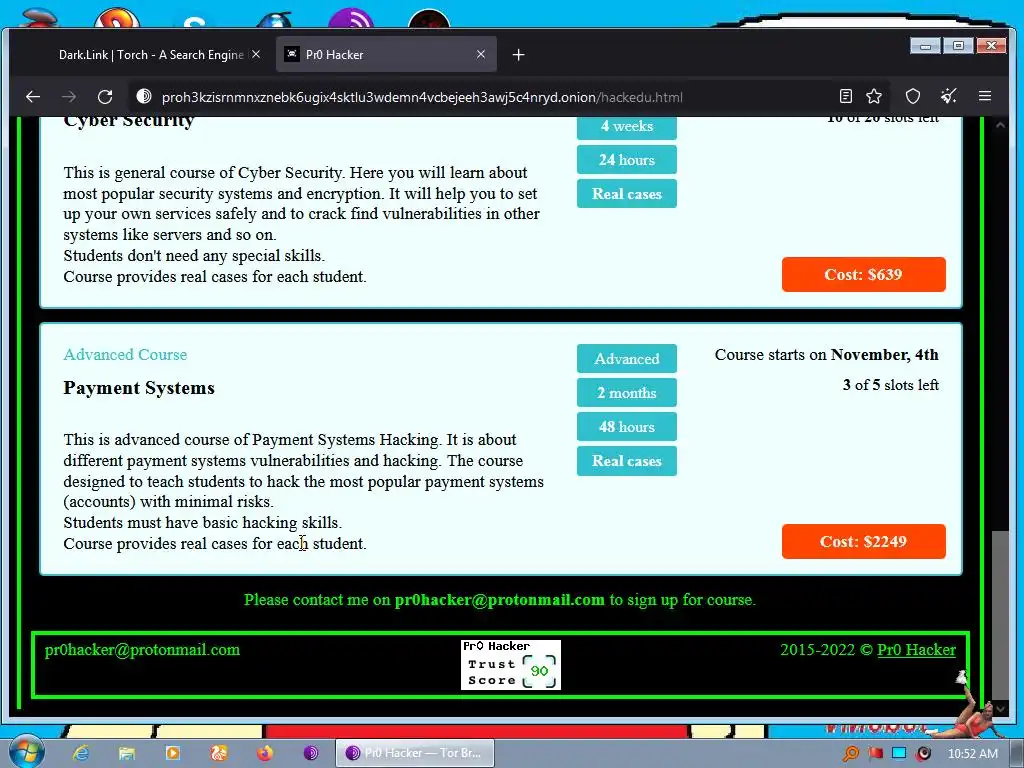Click the scrollbar up arrow
The height and width of the screenshot is (768, 1024).
[999, 125]
